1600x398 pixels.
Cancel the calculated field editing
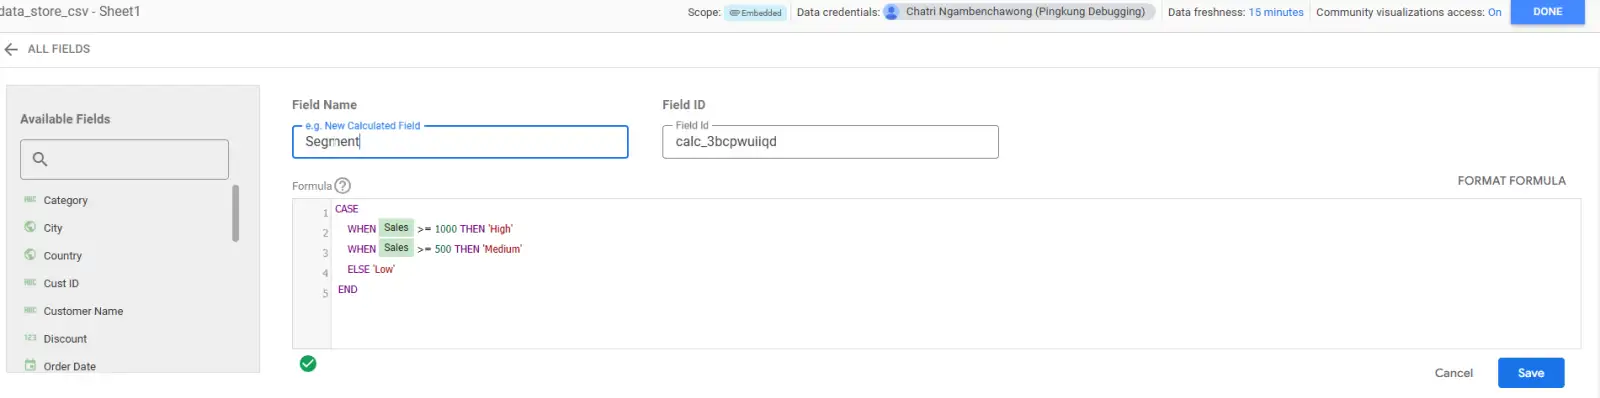[1453, 373]
